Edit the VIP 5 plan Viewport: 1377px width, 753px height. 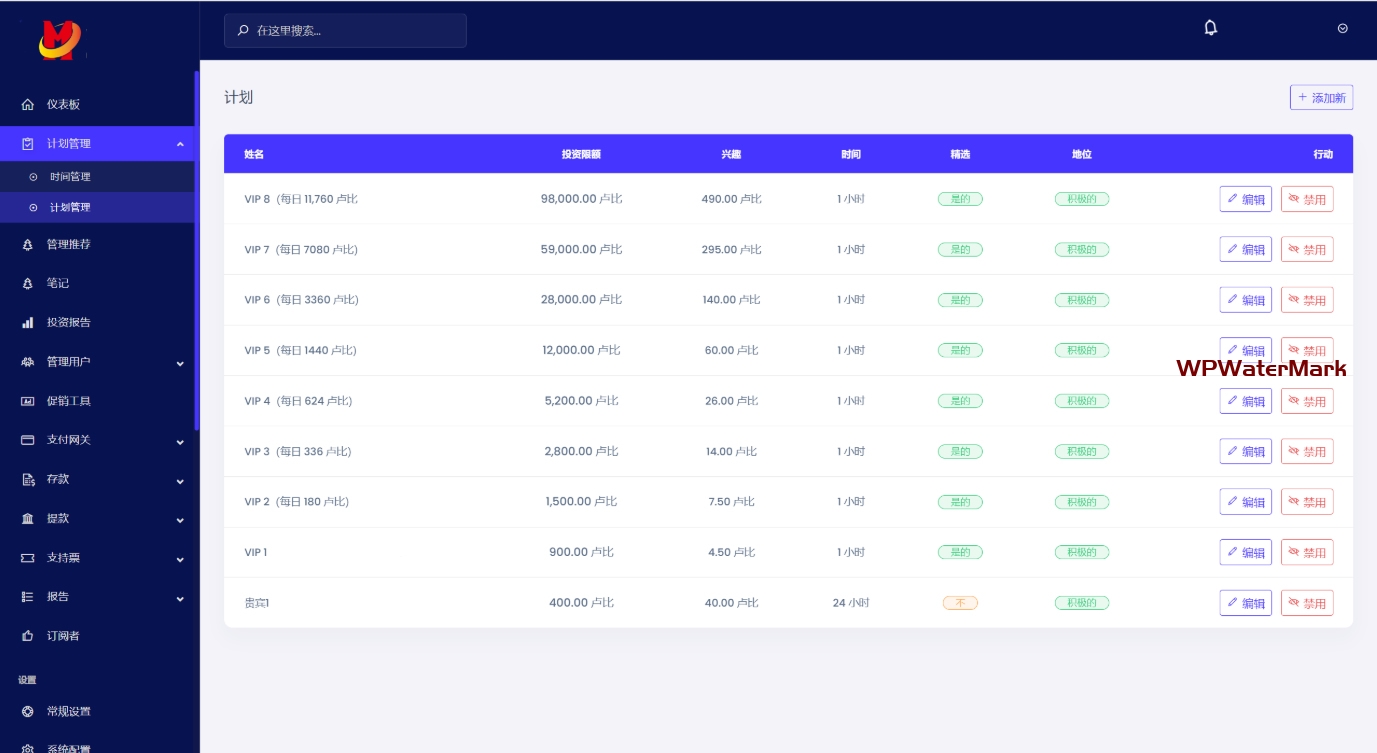1245,350
